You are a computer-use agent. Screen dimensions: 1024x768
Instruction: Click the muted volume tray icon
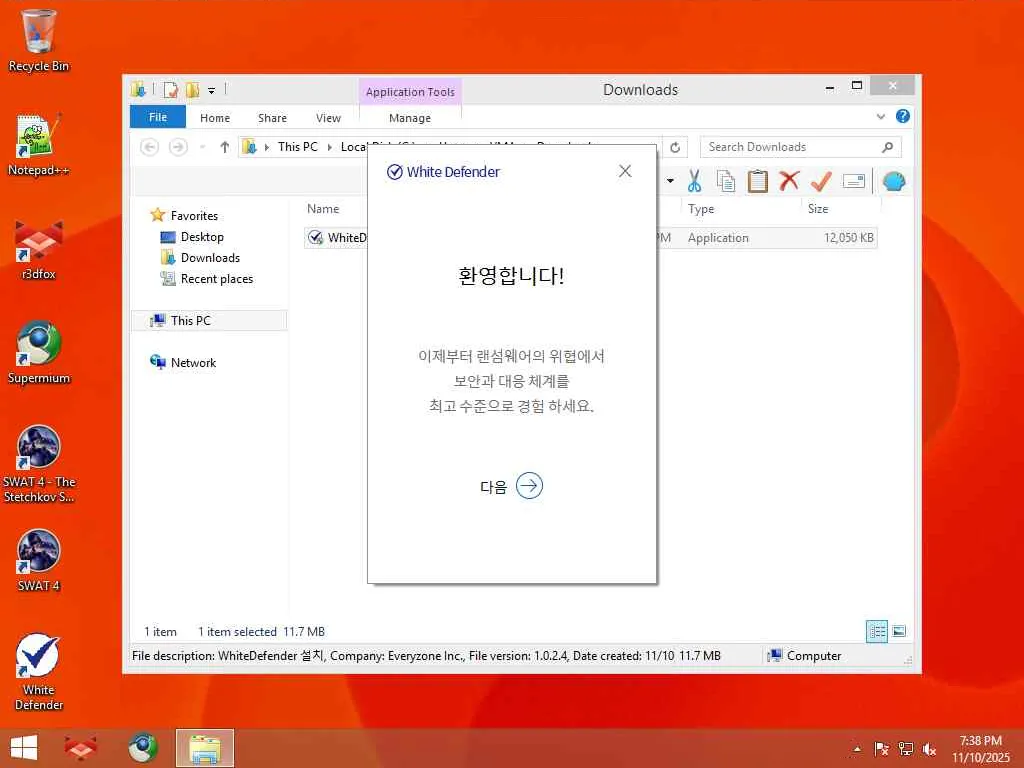(929, 749)
